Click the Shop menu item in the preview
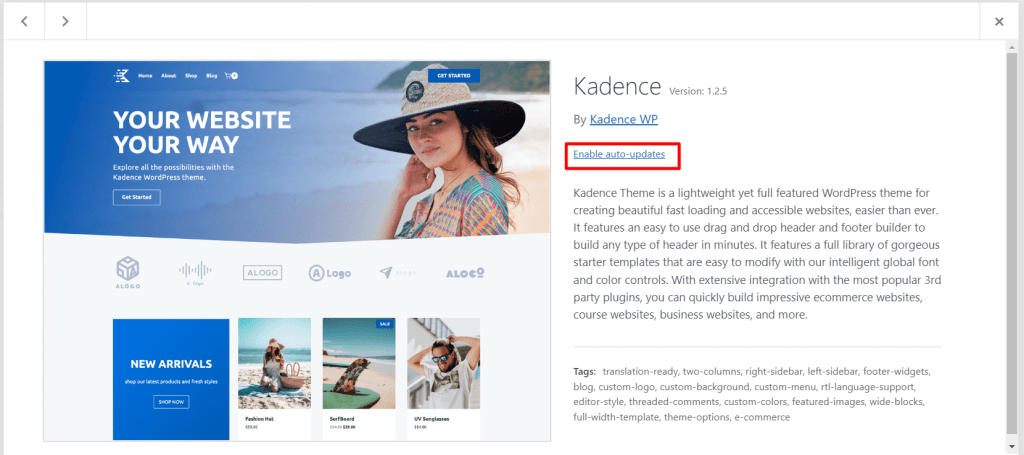 click(191, 76)
